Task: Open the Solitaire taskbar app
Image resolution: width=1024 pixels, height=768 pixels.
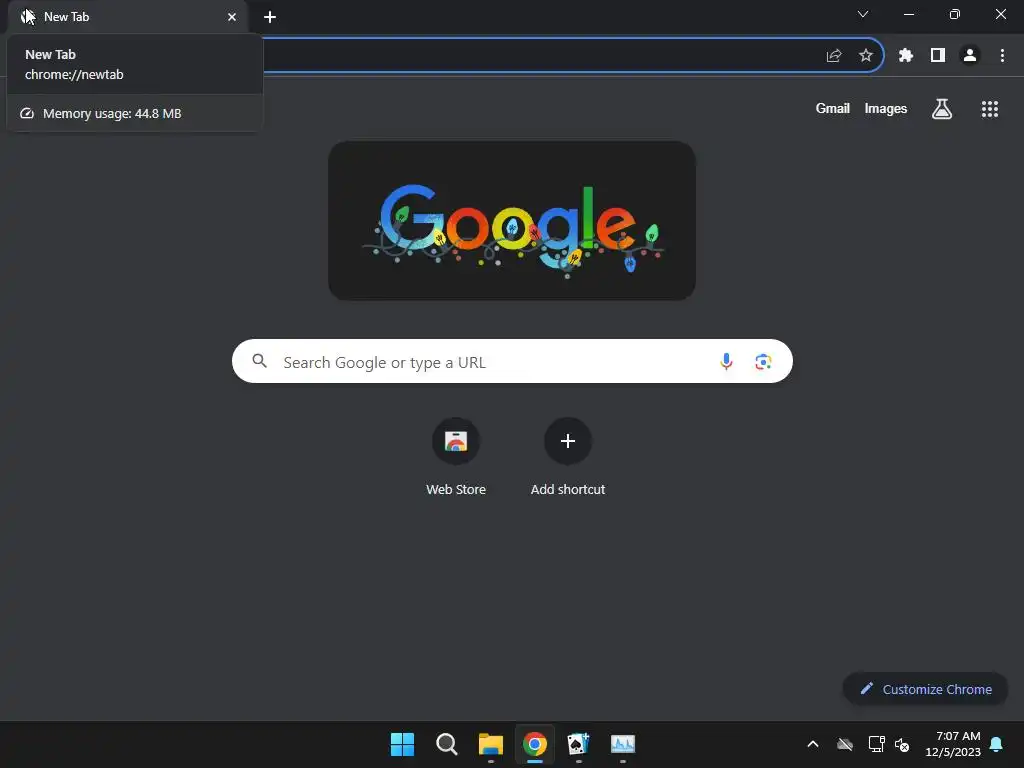Action: point(579,744)
